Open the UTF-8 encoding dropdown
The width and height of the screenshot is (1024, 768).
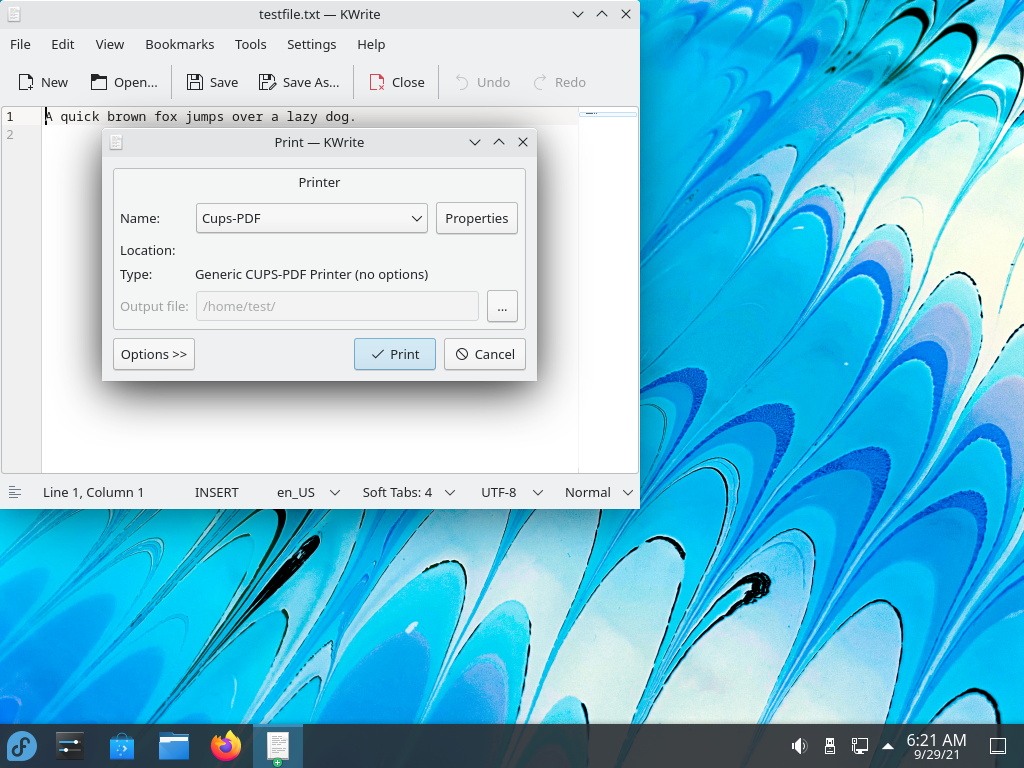click(x=512, y=492)
